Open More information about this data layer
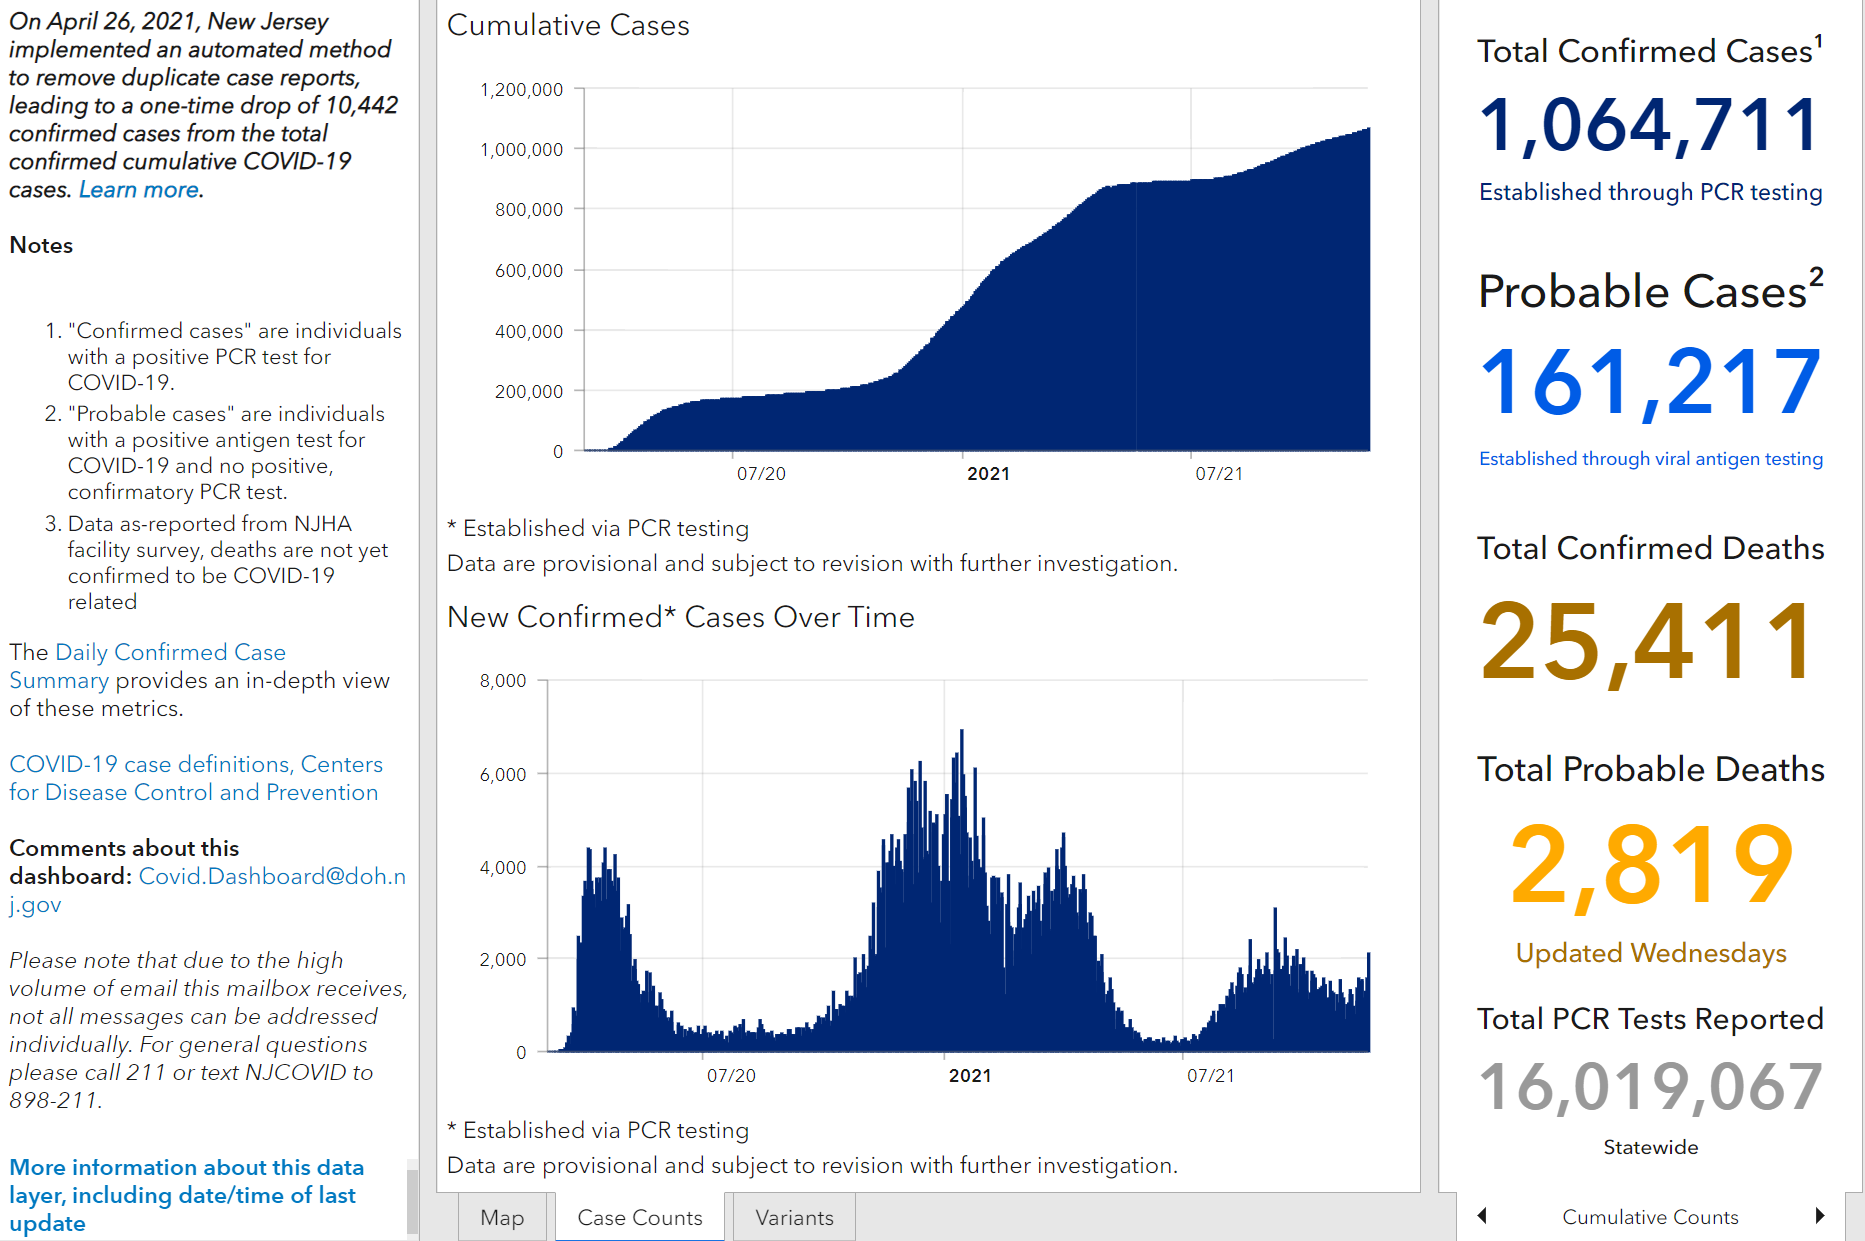 pos(186,1195)
